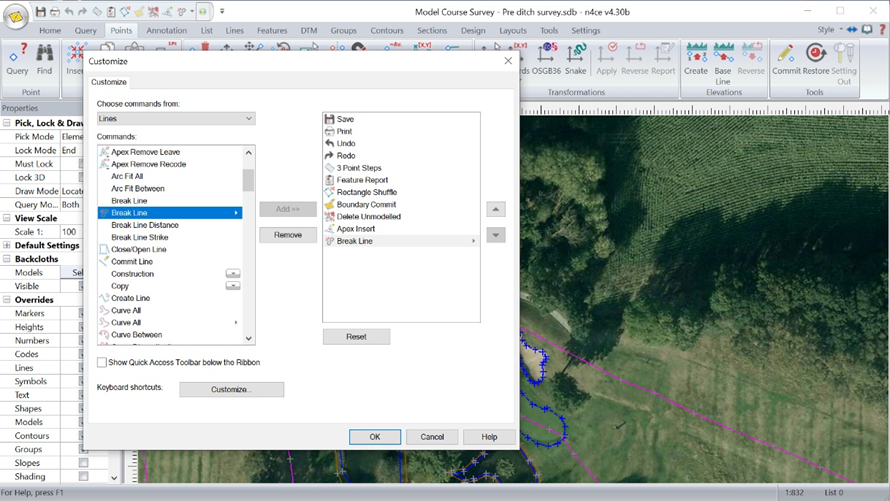Image resolution: width=890 pixels, height=501 pixels.
Task: Toggle the Slopes override checkbox
Action: (83, 462)
